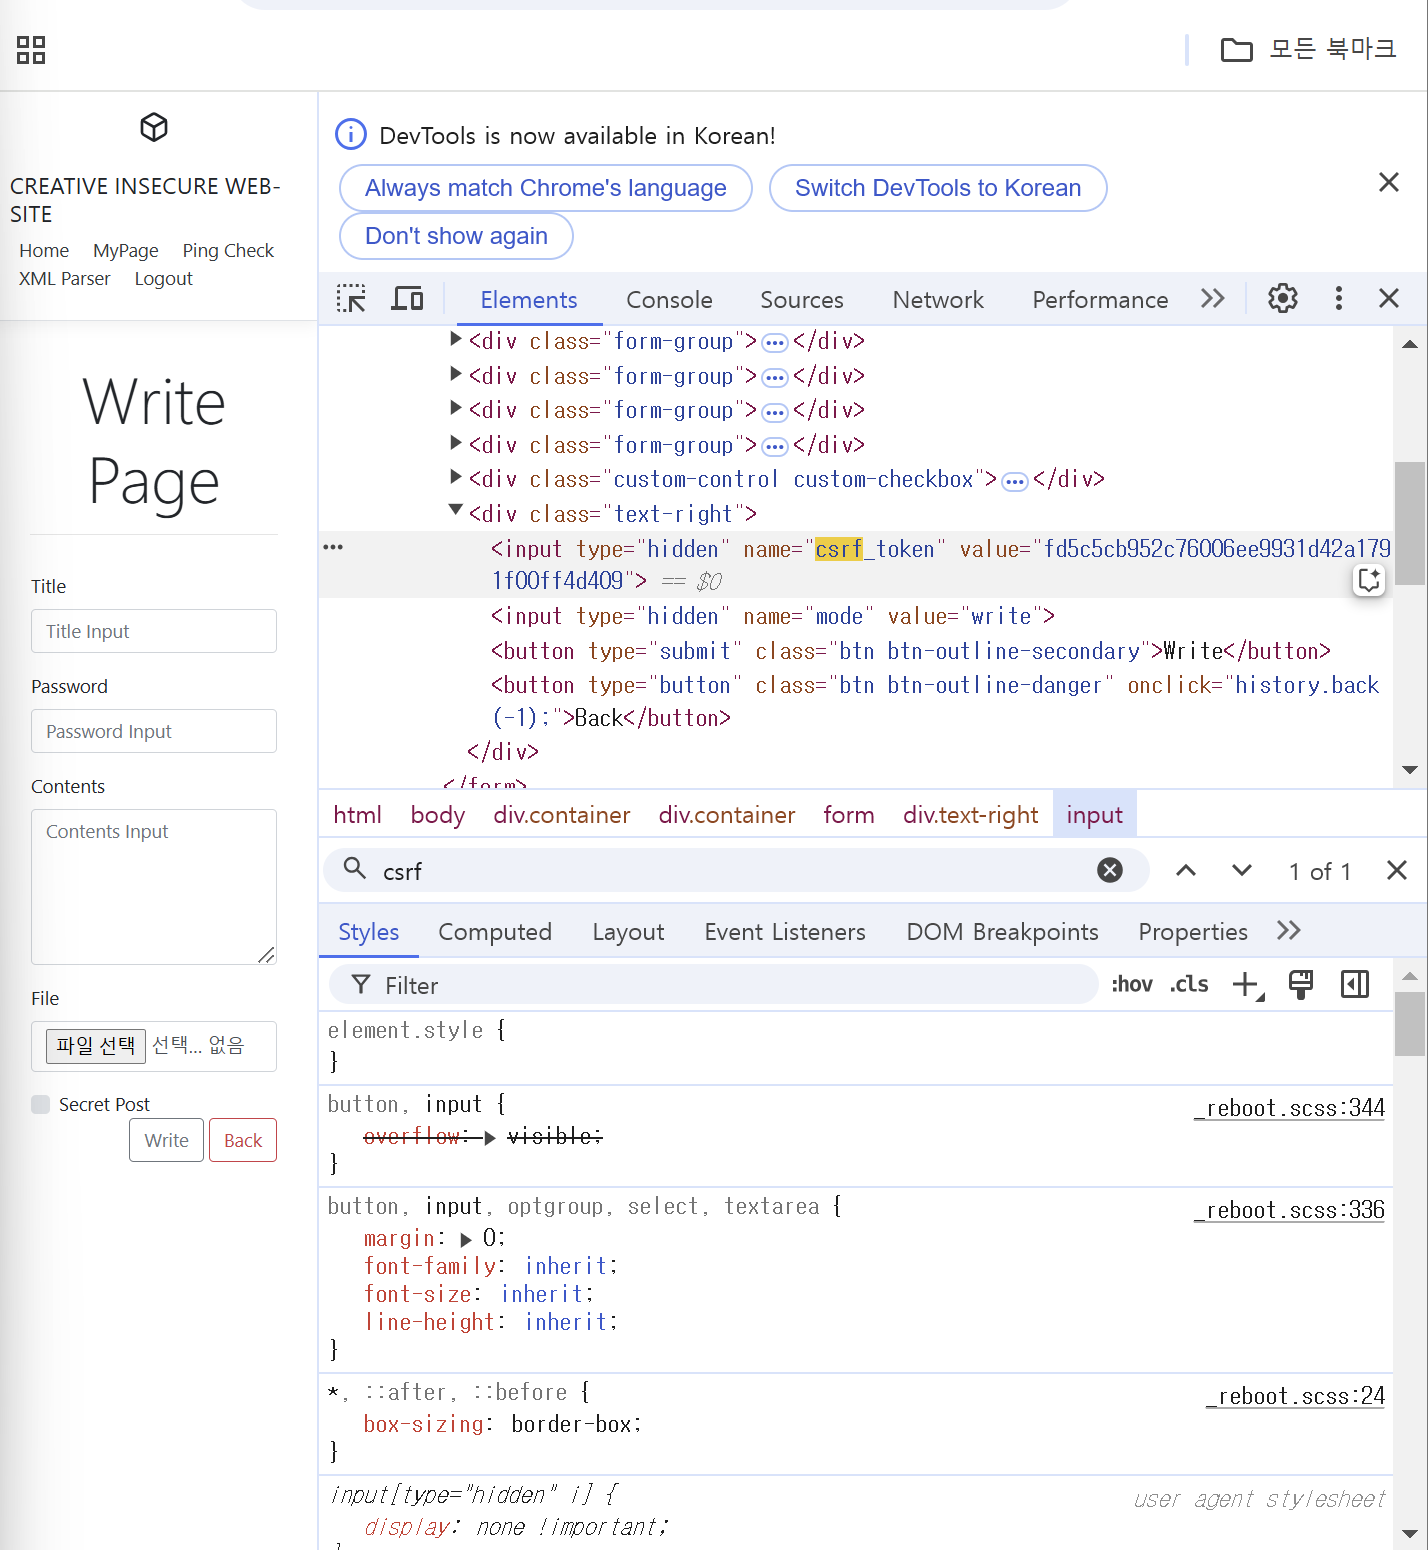Open _reboot.scss:344 source link
Screen dimensions: 1428x1550
1289,1108
